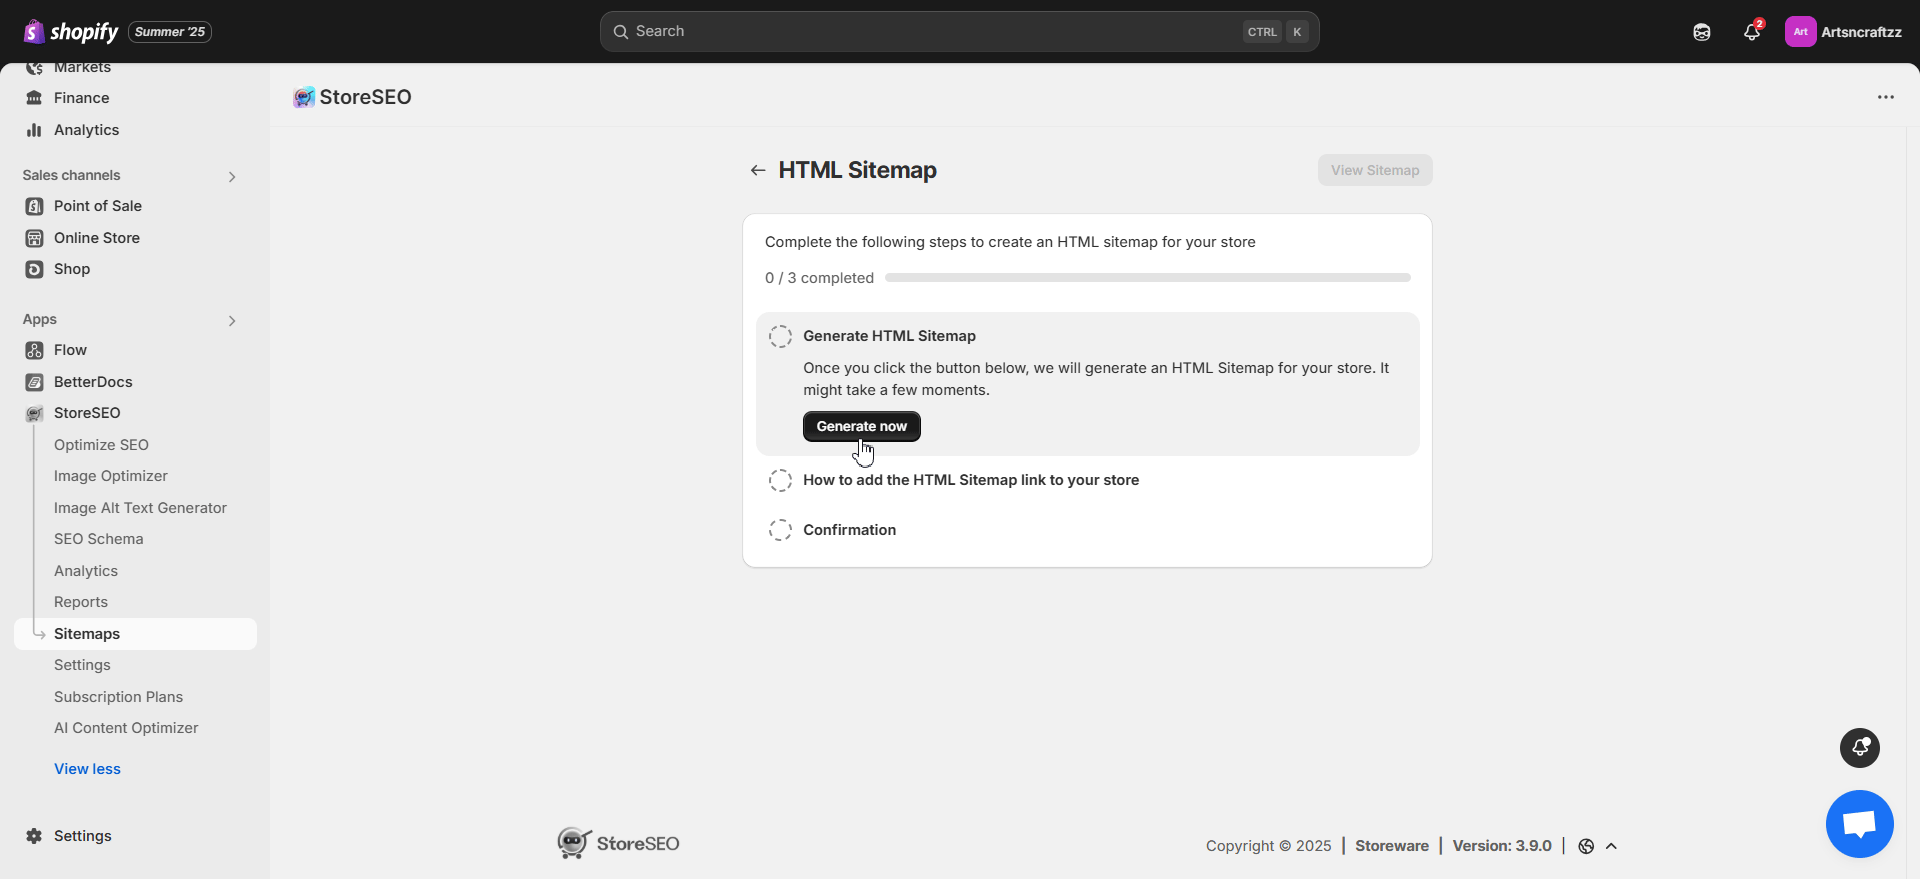Screen dimensions: 1920x879
Task: Expand How to add the HTML Sitemap link step
Action: 971,480
